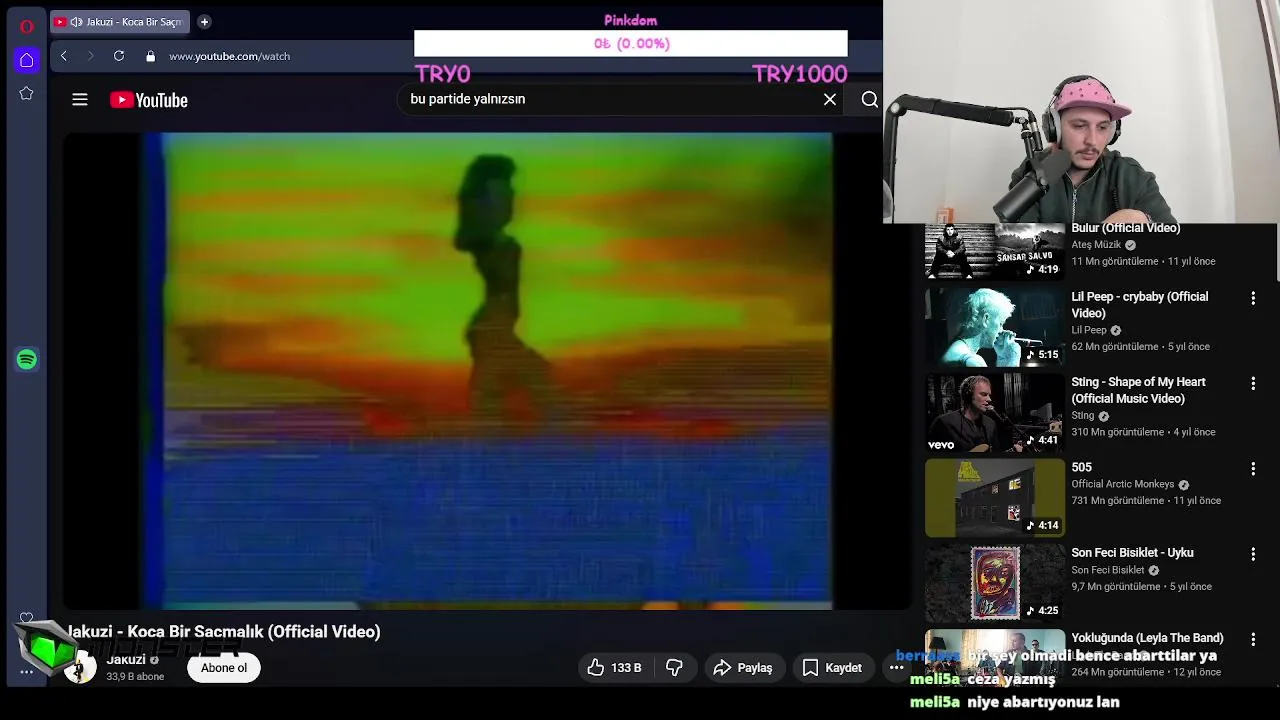Open the Jakuzi channel name link
Image resolution: width=1280 pixels, height=720 pixels.
pos(126,659)
